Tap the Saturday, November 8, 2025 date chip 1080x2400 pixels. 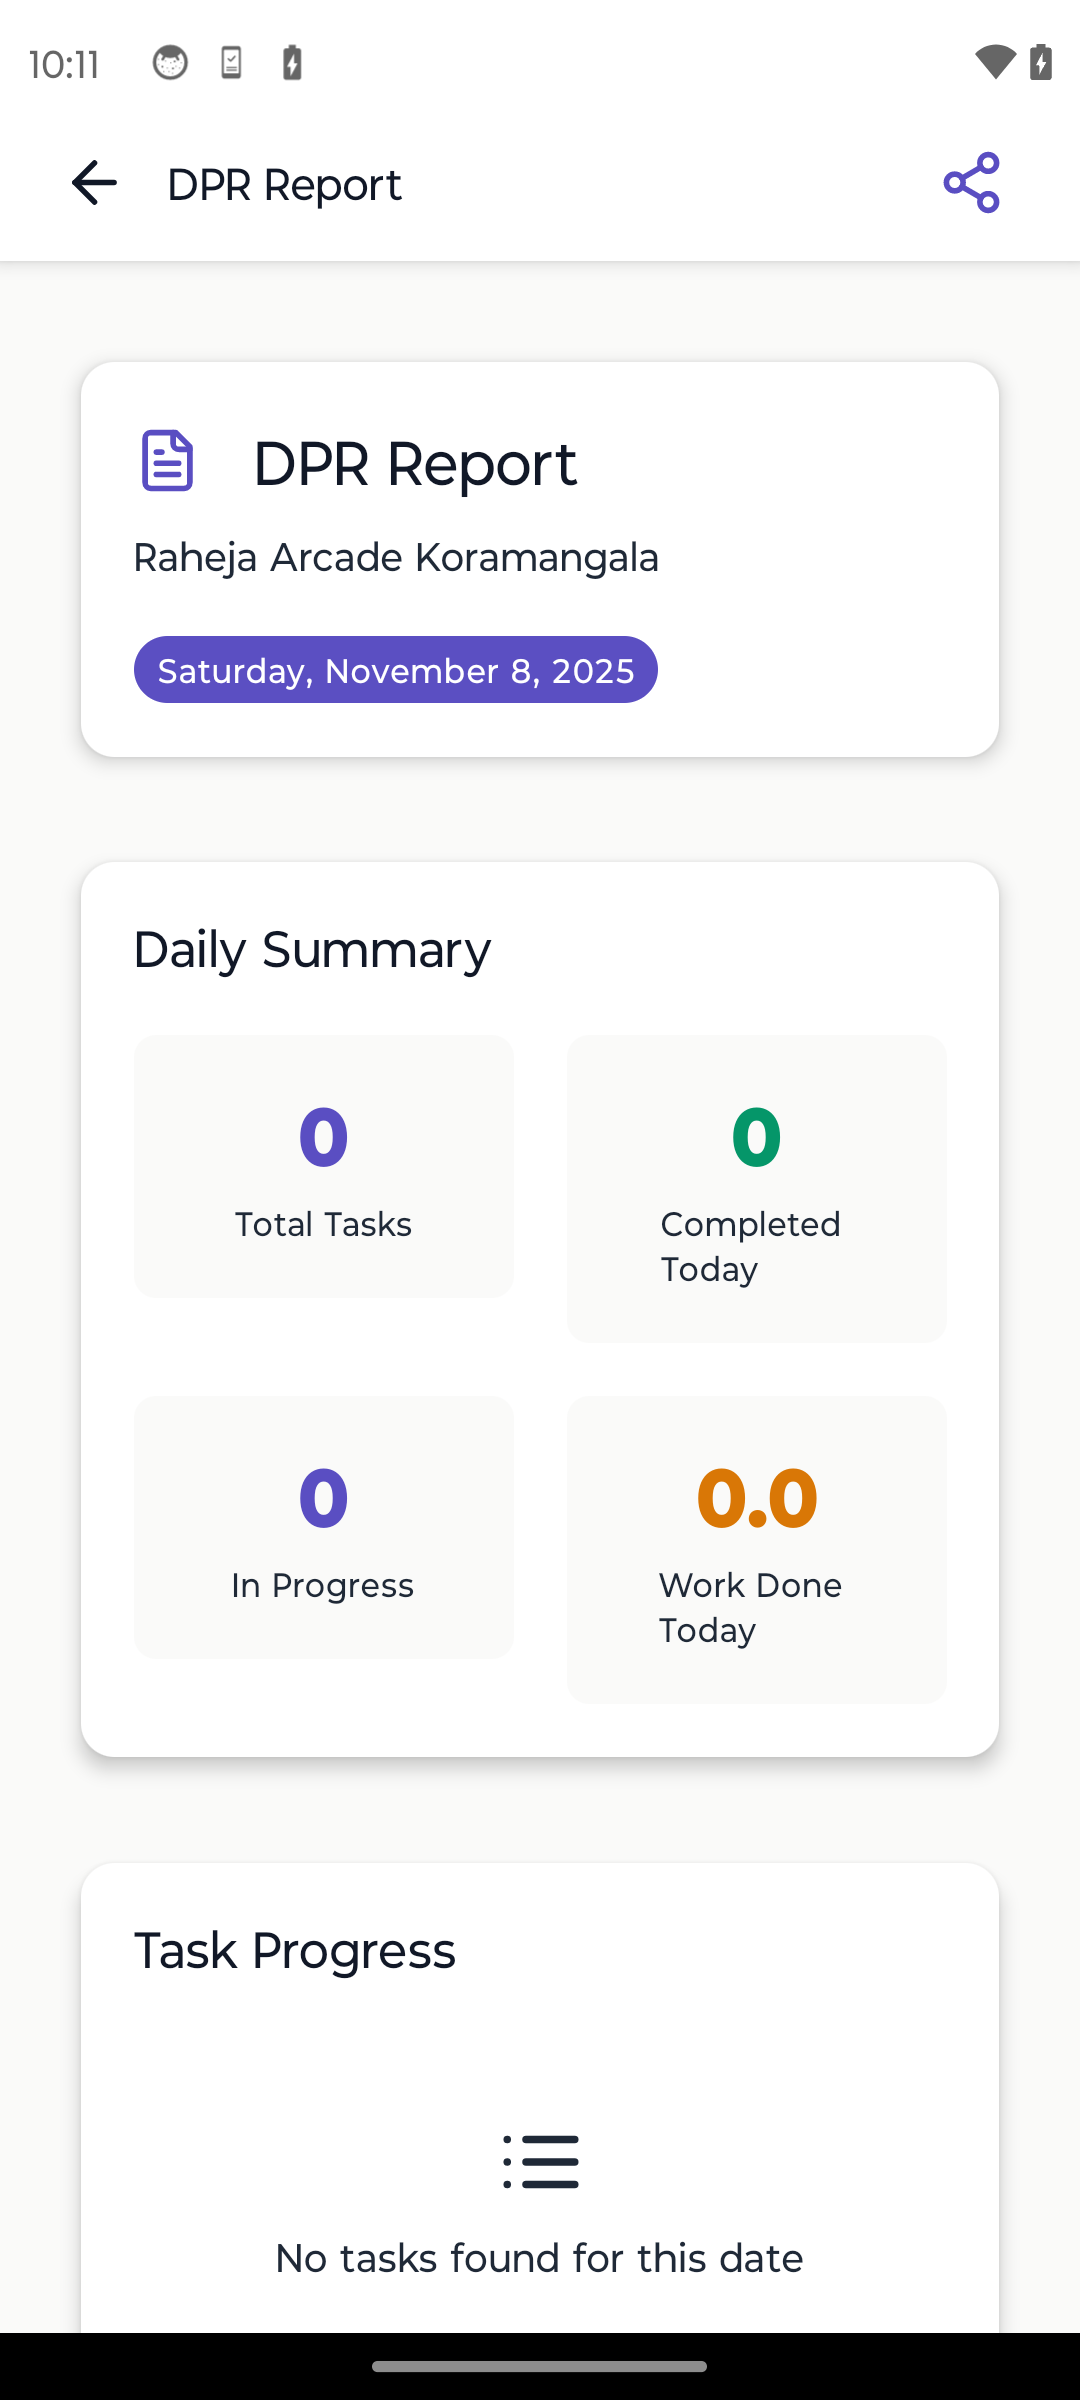[396, 670]
